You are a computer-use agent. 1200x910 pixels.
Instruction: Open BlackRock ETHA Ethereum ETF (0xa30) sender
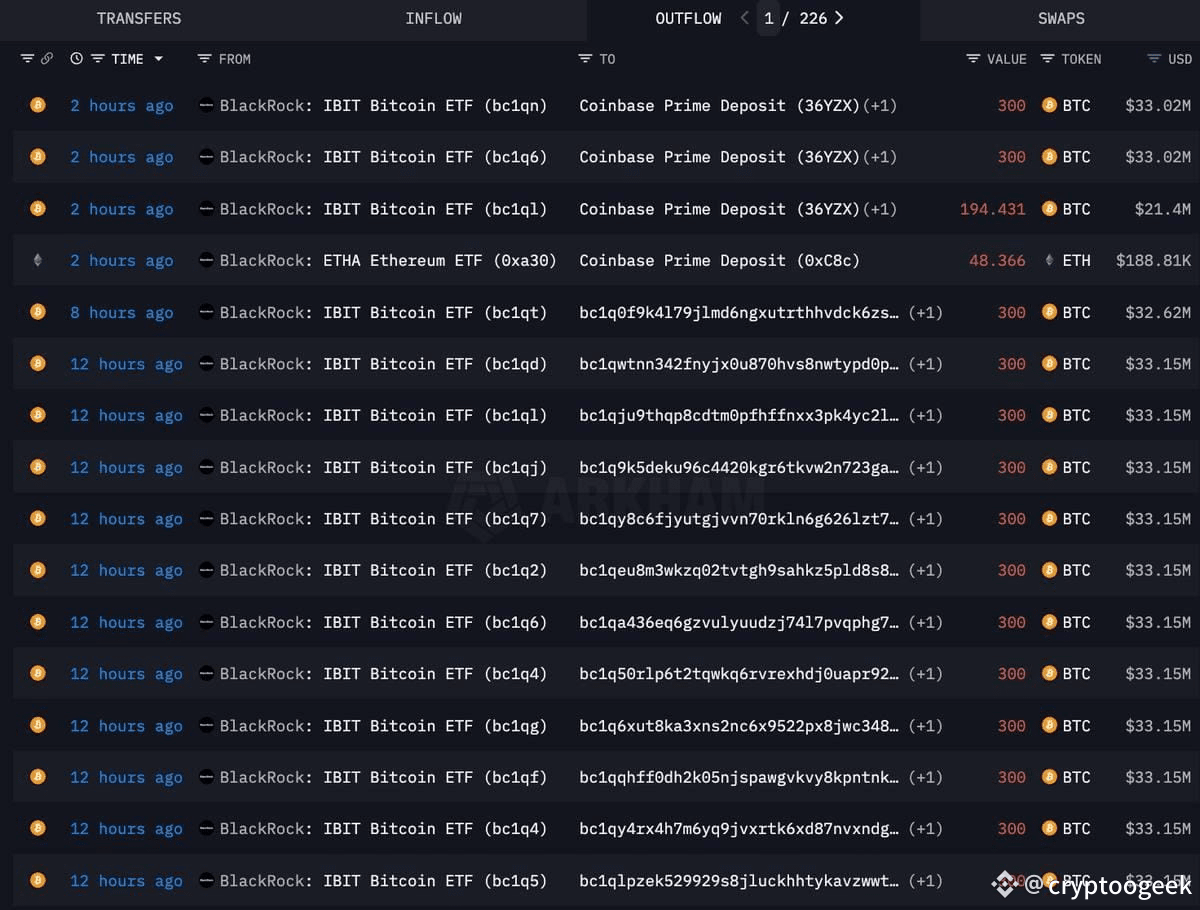pyautogui.click(x=388, y=260)
